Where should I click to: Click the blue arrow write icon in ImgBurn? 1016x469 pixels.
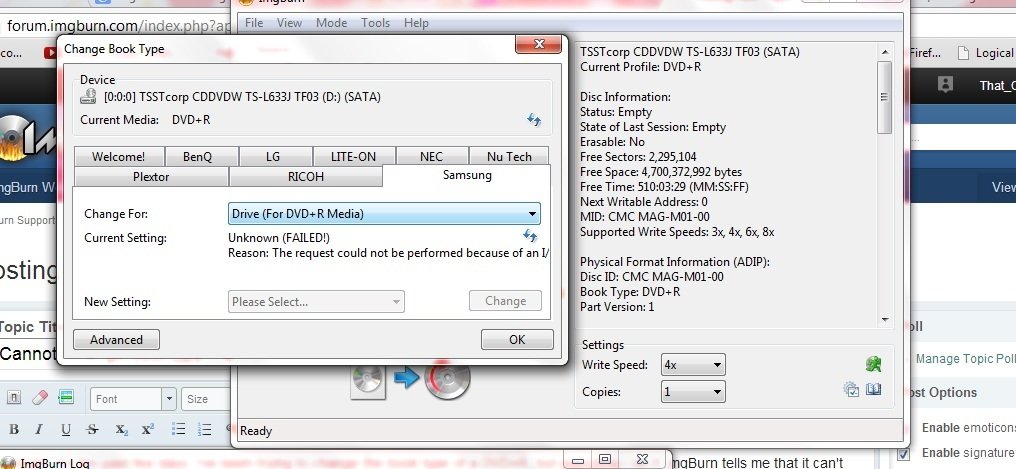coord(406,378)
